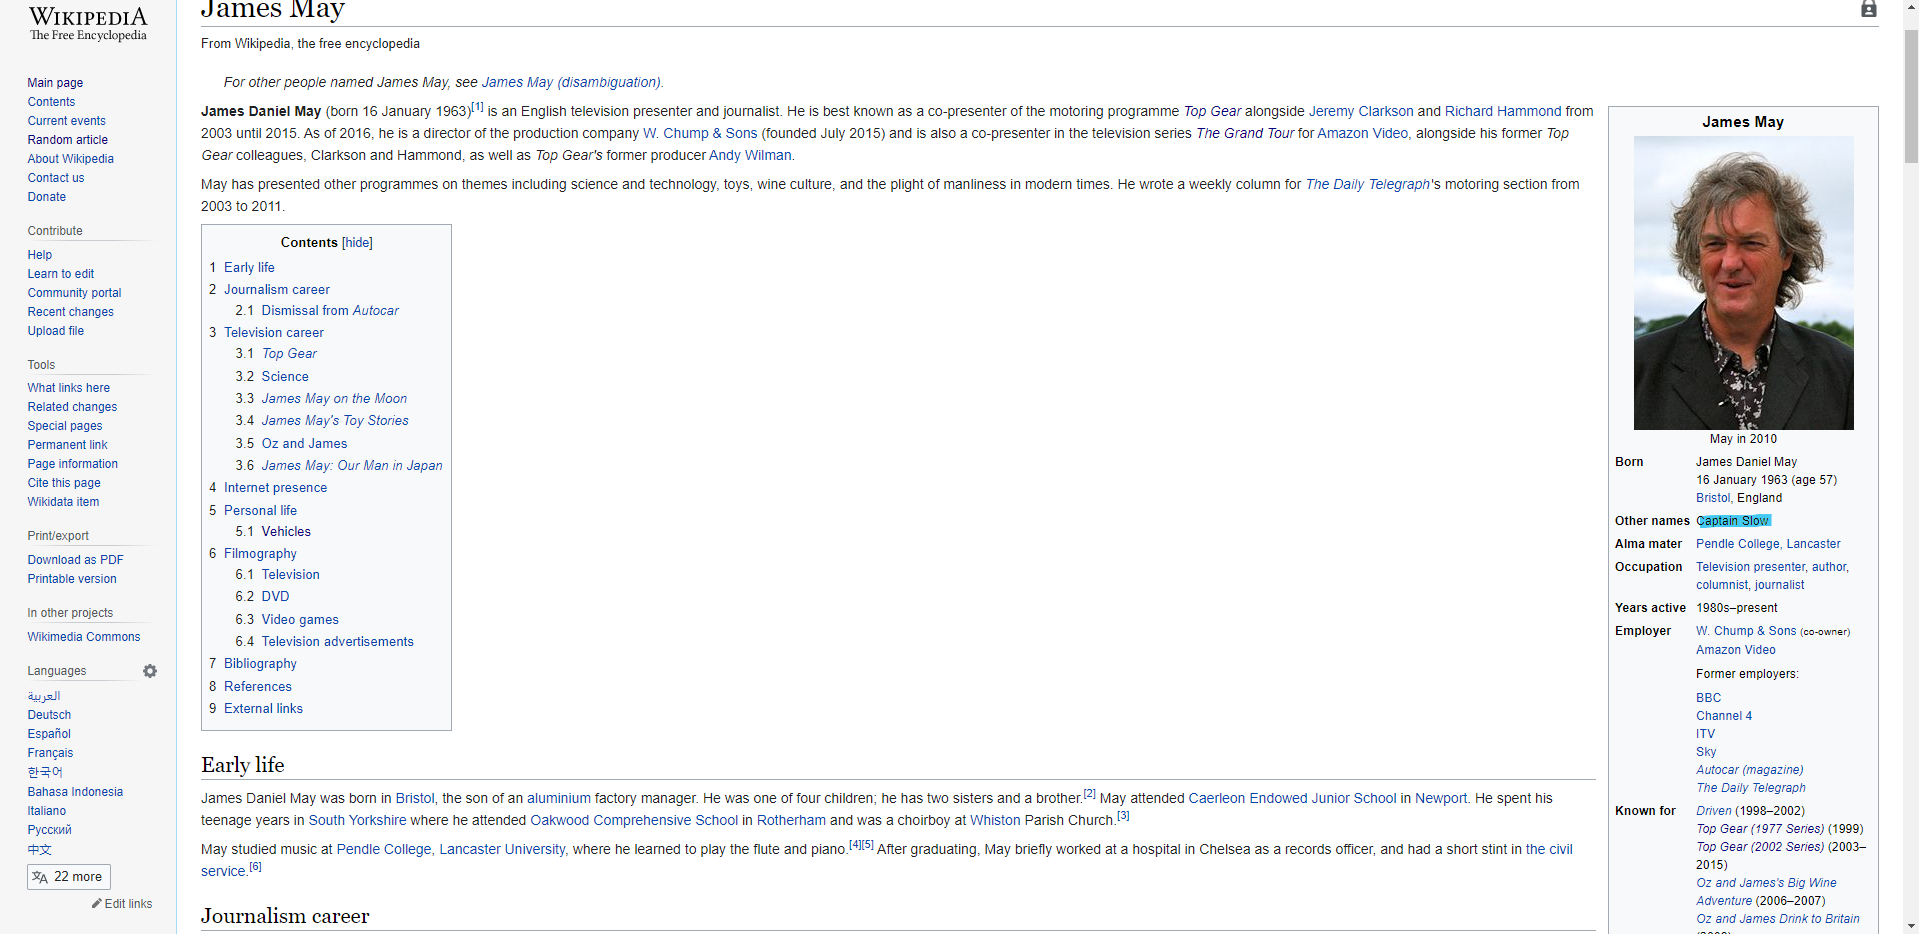Screen dimensions: 1919x934
Task: Open What links here tool
Action: [x=69, y=388]
